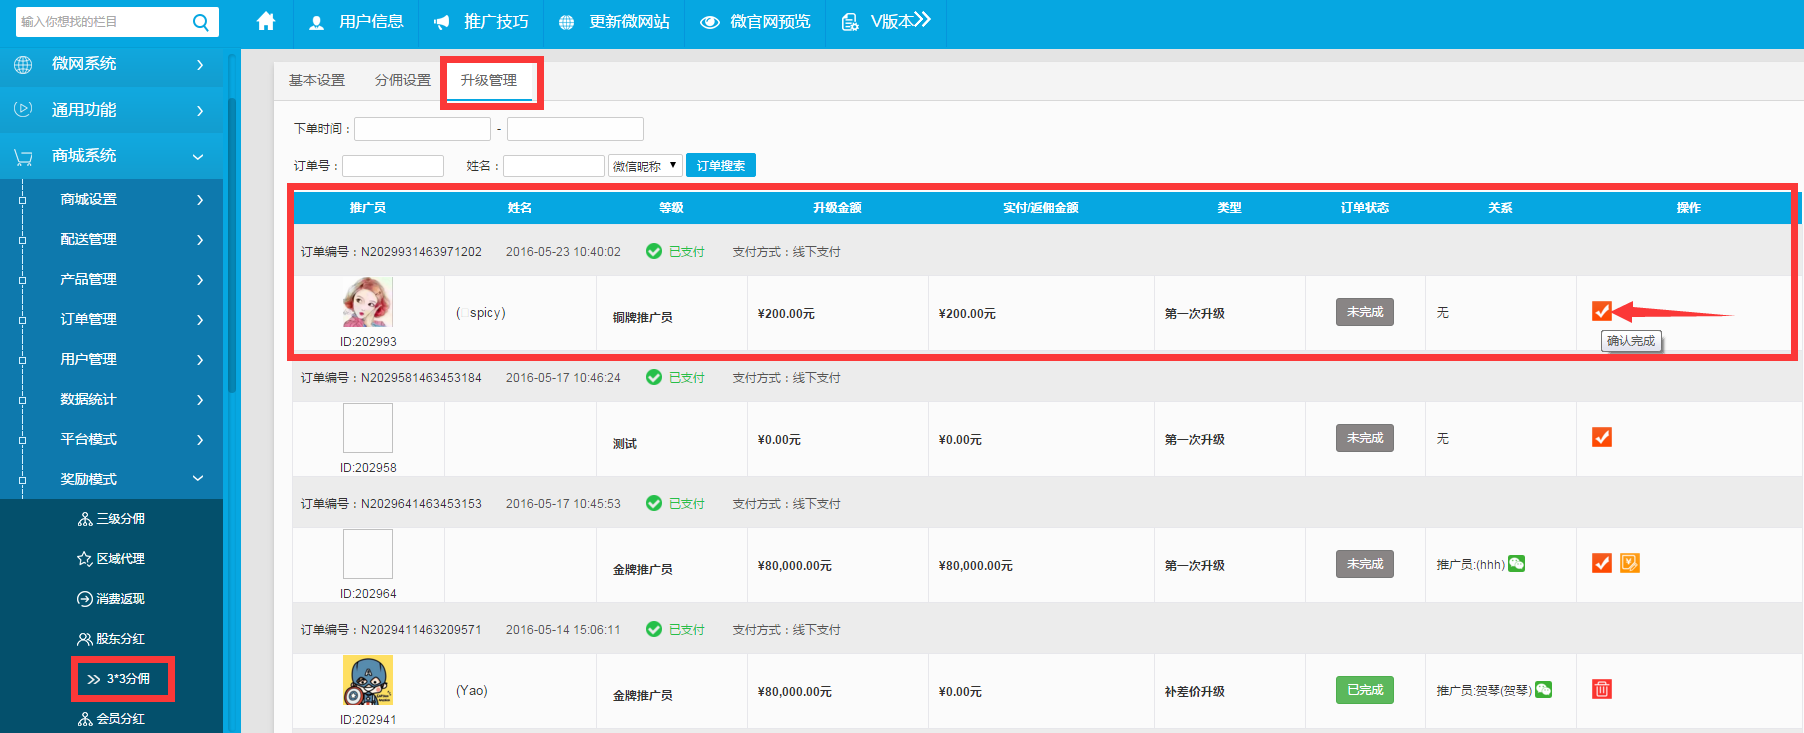Image resolution: width=1804 pixels, height=733 pixels.
Task: Click red delete trash icon for ID:202941
Action: click(x=1602, y=689)
